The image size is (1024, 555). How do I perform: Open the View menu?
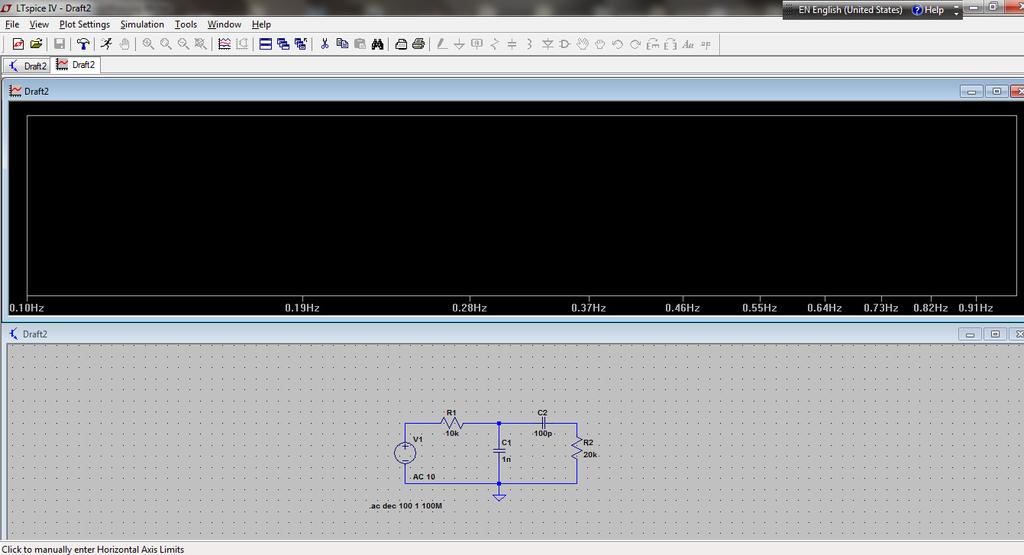39,24
